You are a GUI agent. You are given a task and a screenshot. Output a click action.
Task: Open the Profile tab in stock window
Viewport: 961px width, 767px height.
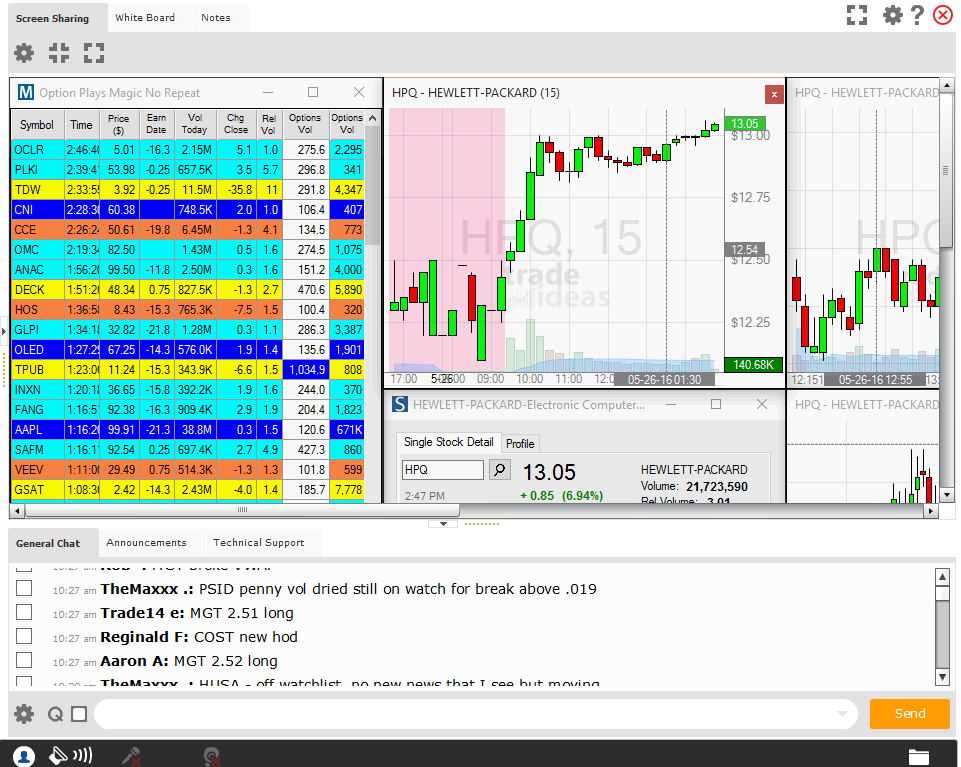[520, 444]
